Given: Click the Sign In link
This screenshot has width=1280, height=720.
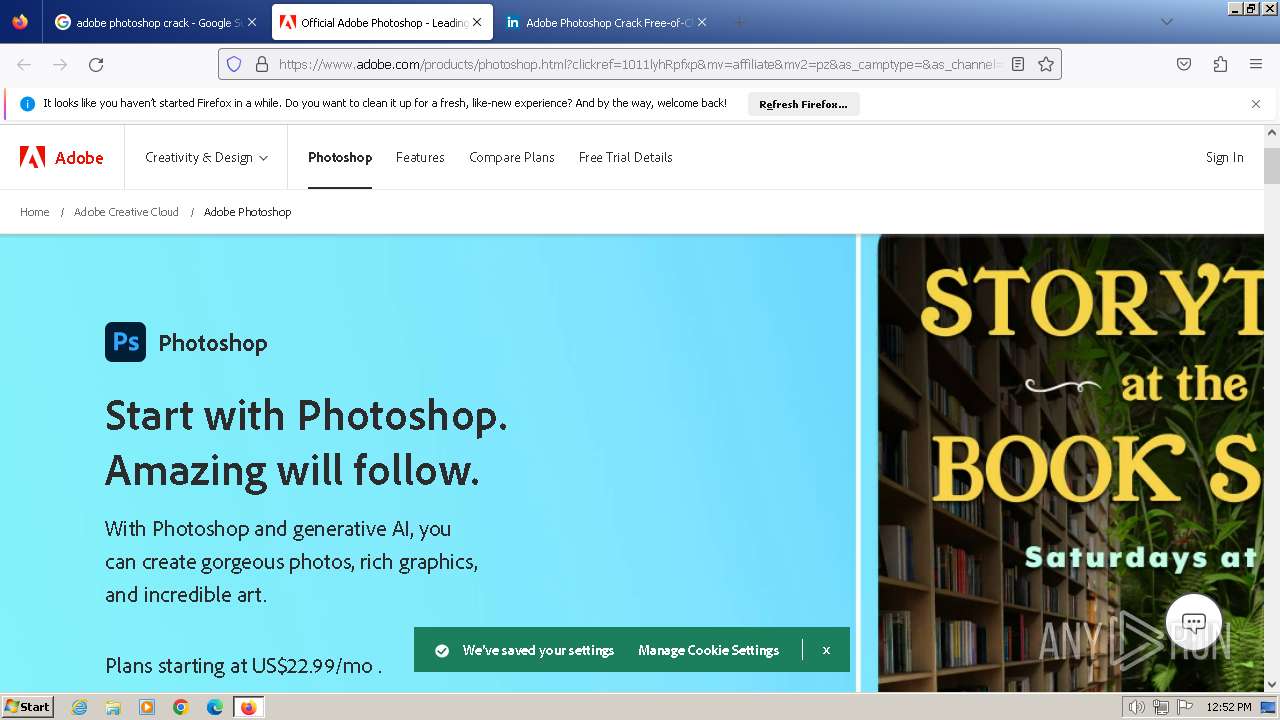Looking at the screenshot, I should [1224, 157].
